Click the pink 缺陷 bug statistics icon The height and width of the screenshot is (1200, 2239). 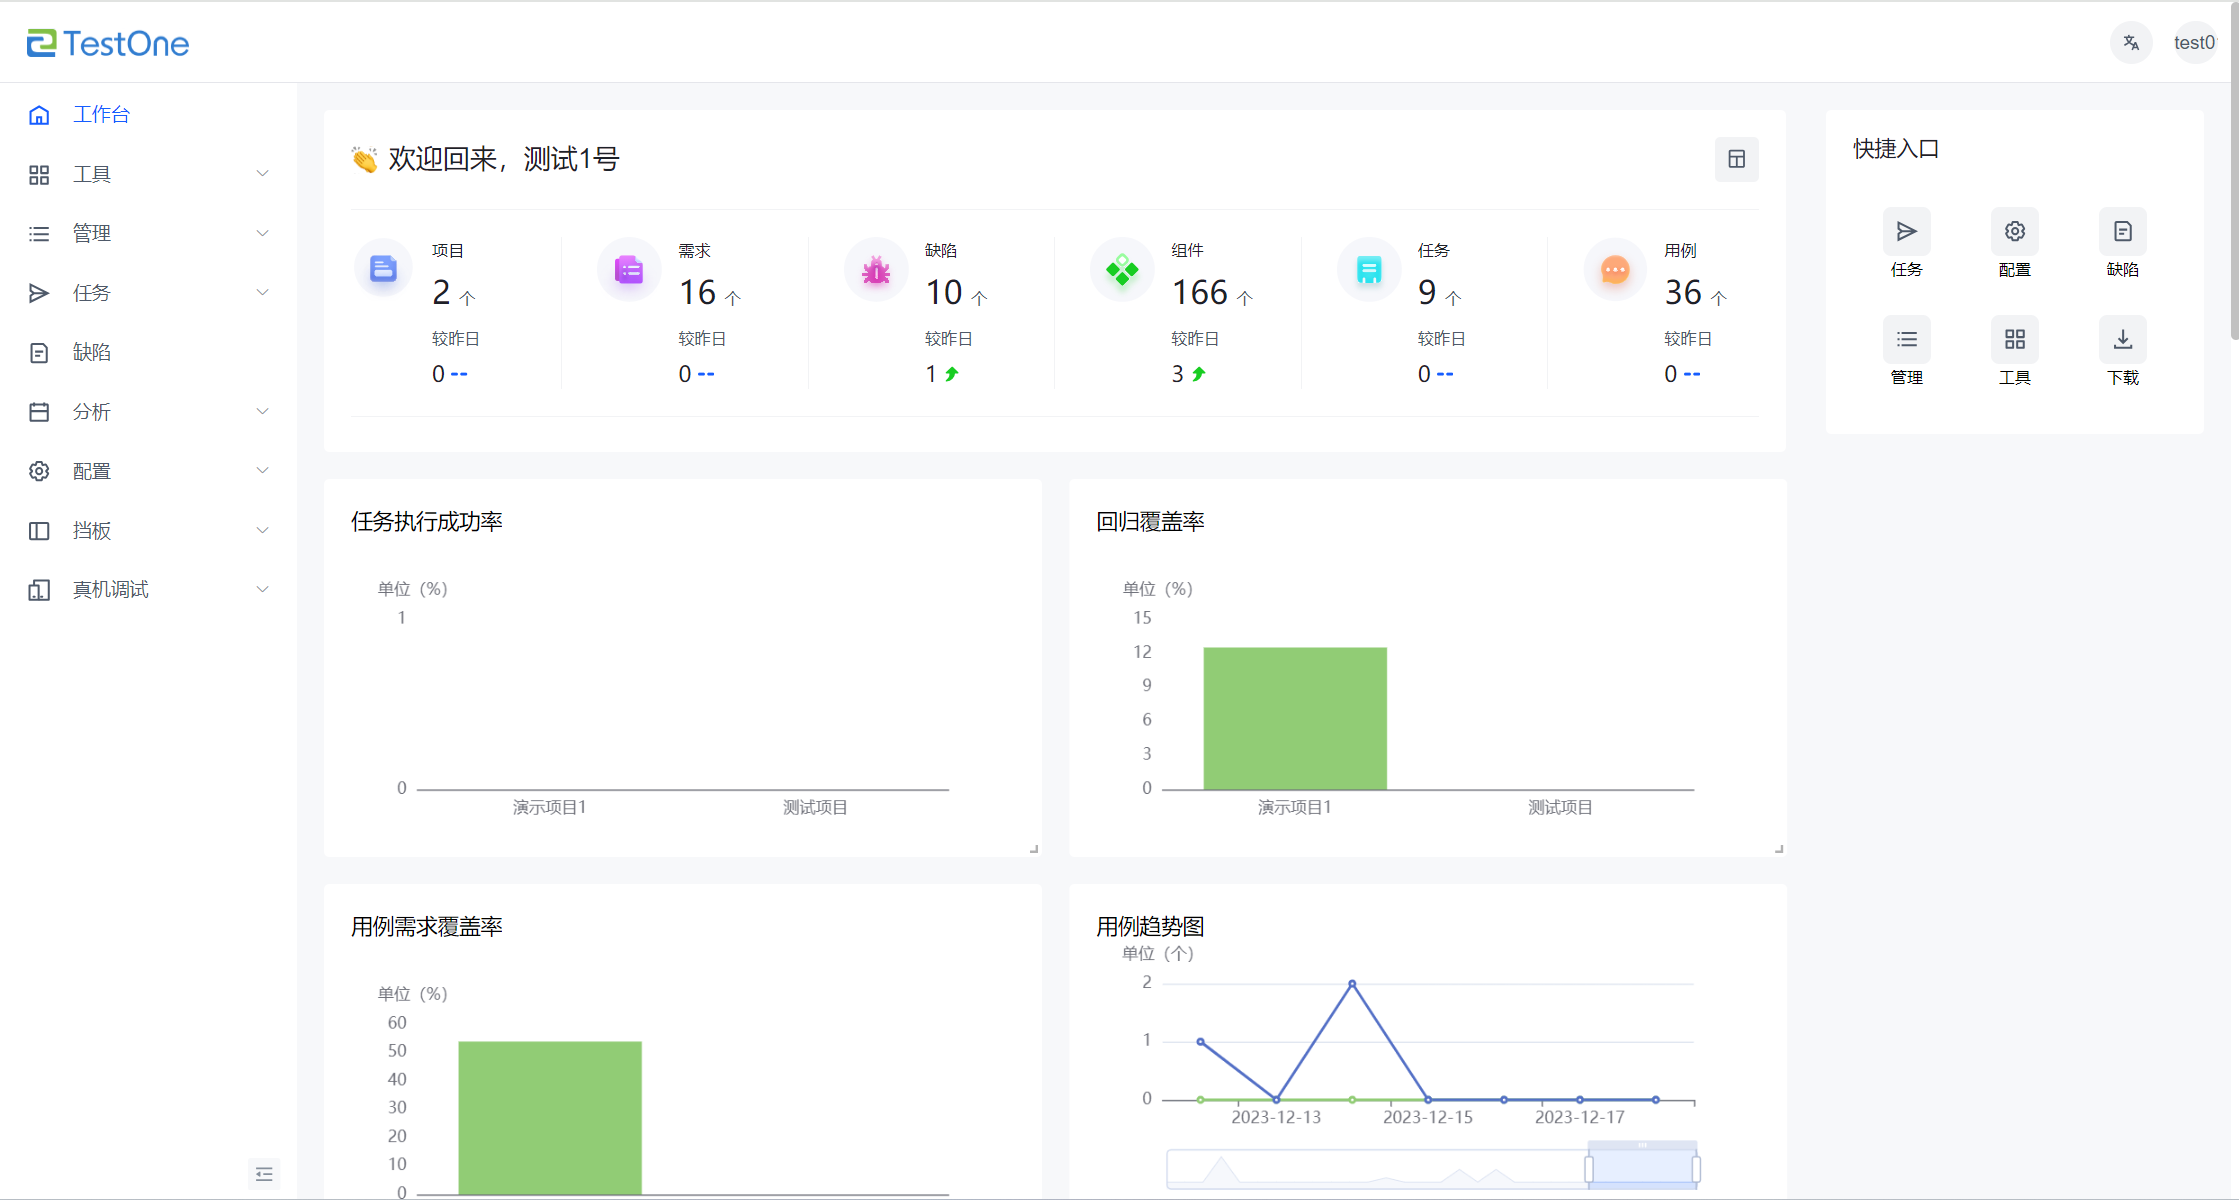[876, 270]
